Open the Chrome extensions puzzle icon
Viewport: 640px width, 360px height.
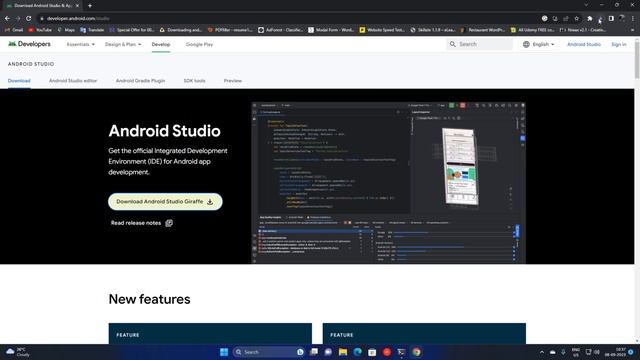pos(590,18)
